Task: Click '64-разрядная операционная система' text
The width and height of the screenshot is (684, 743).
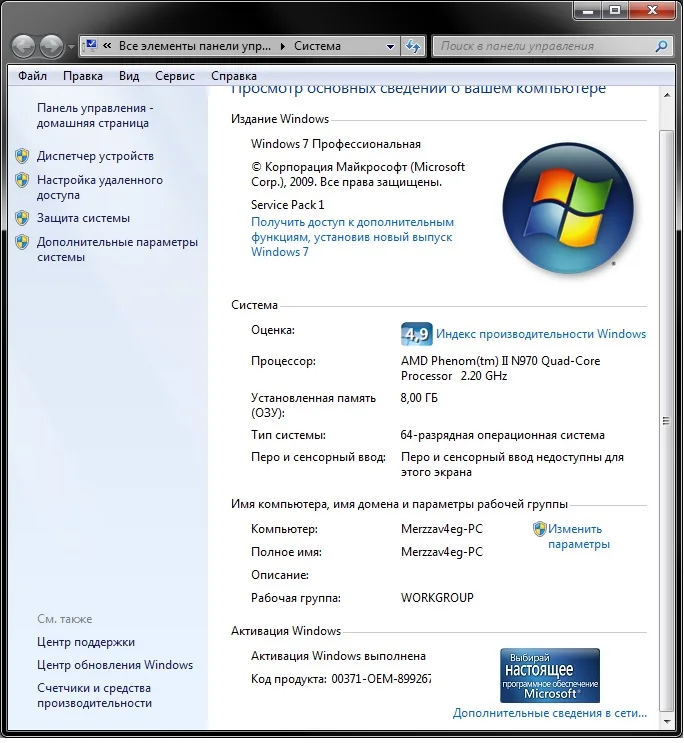Action: [502, 435]
